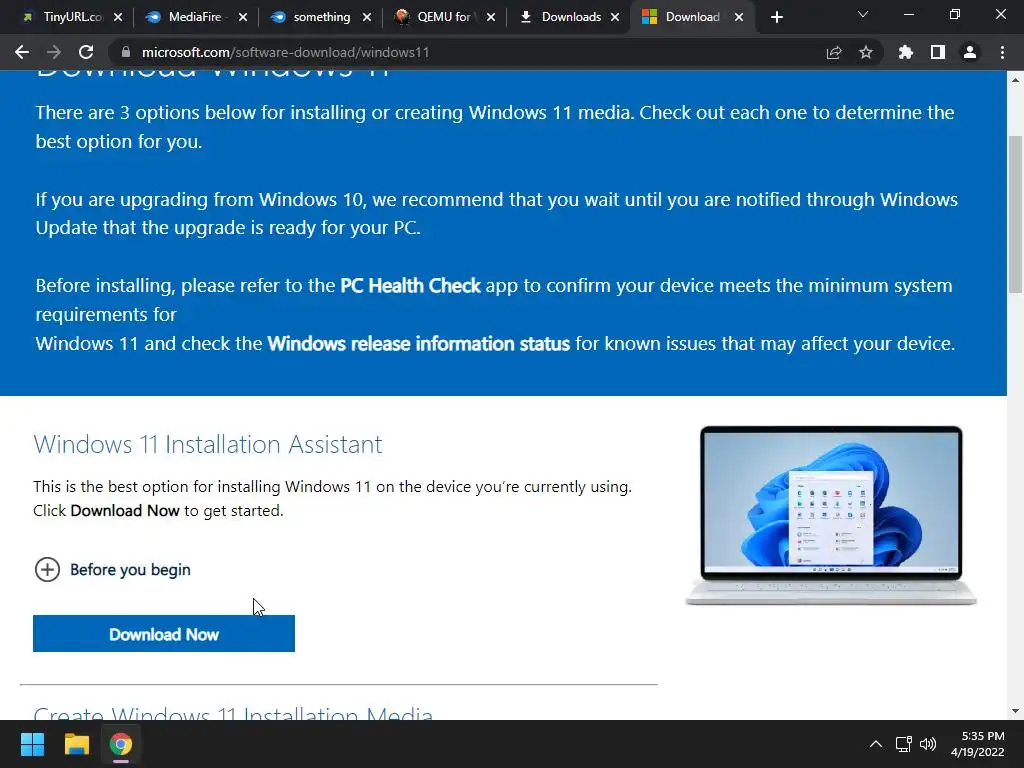The image size is (1024, 768).
Task: Open Windows release information status link
Action: point(419,344)
